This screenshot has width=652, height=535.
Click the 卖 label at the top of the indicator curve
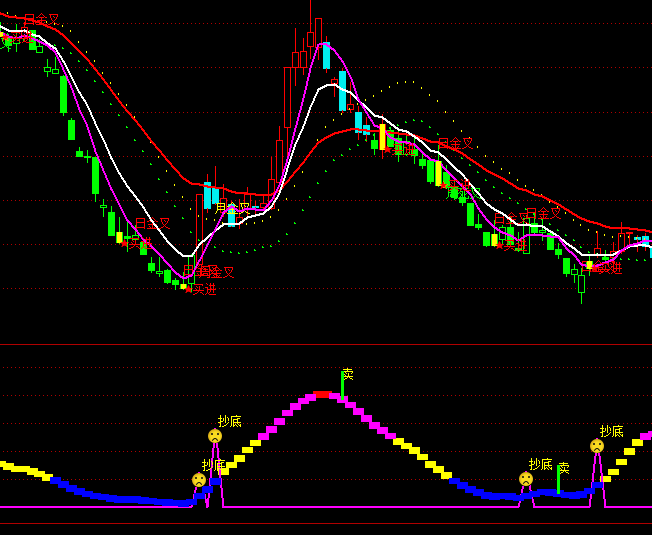[x=348, y=374]
